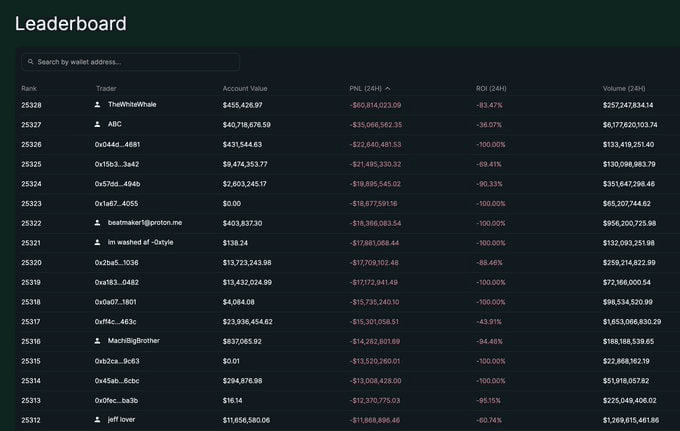Screen dimensions: 680x431
Task: Focus the Search by wallet address field
Action: (135, 62)
